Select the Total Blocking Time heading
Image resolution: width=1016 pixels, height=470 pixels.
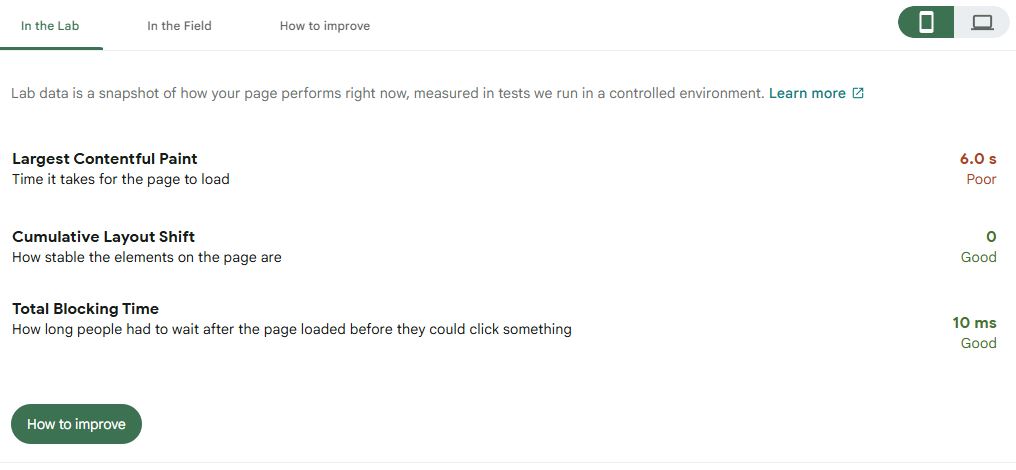point(86,309)
